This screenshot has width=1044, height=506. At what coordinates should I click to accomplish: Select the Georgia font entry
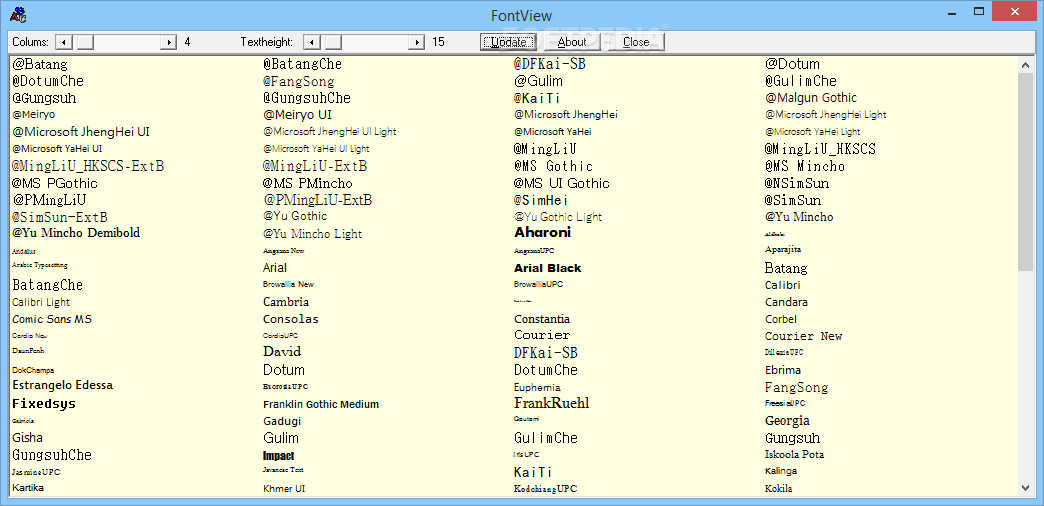[x=788, y=421]
